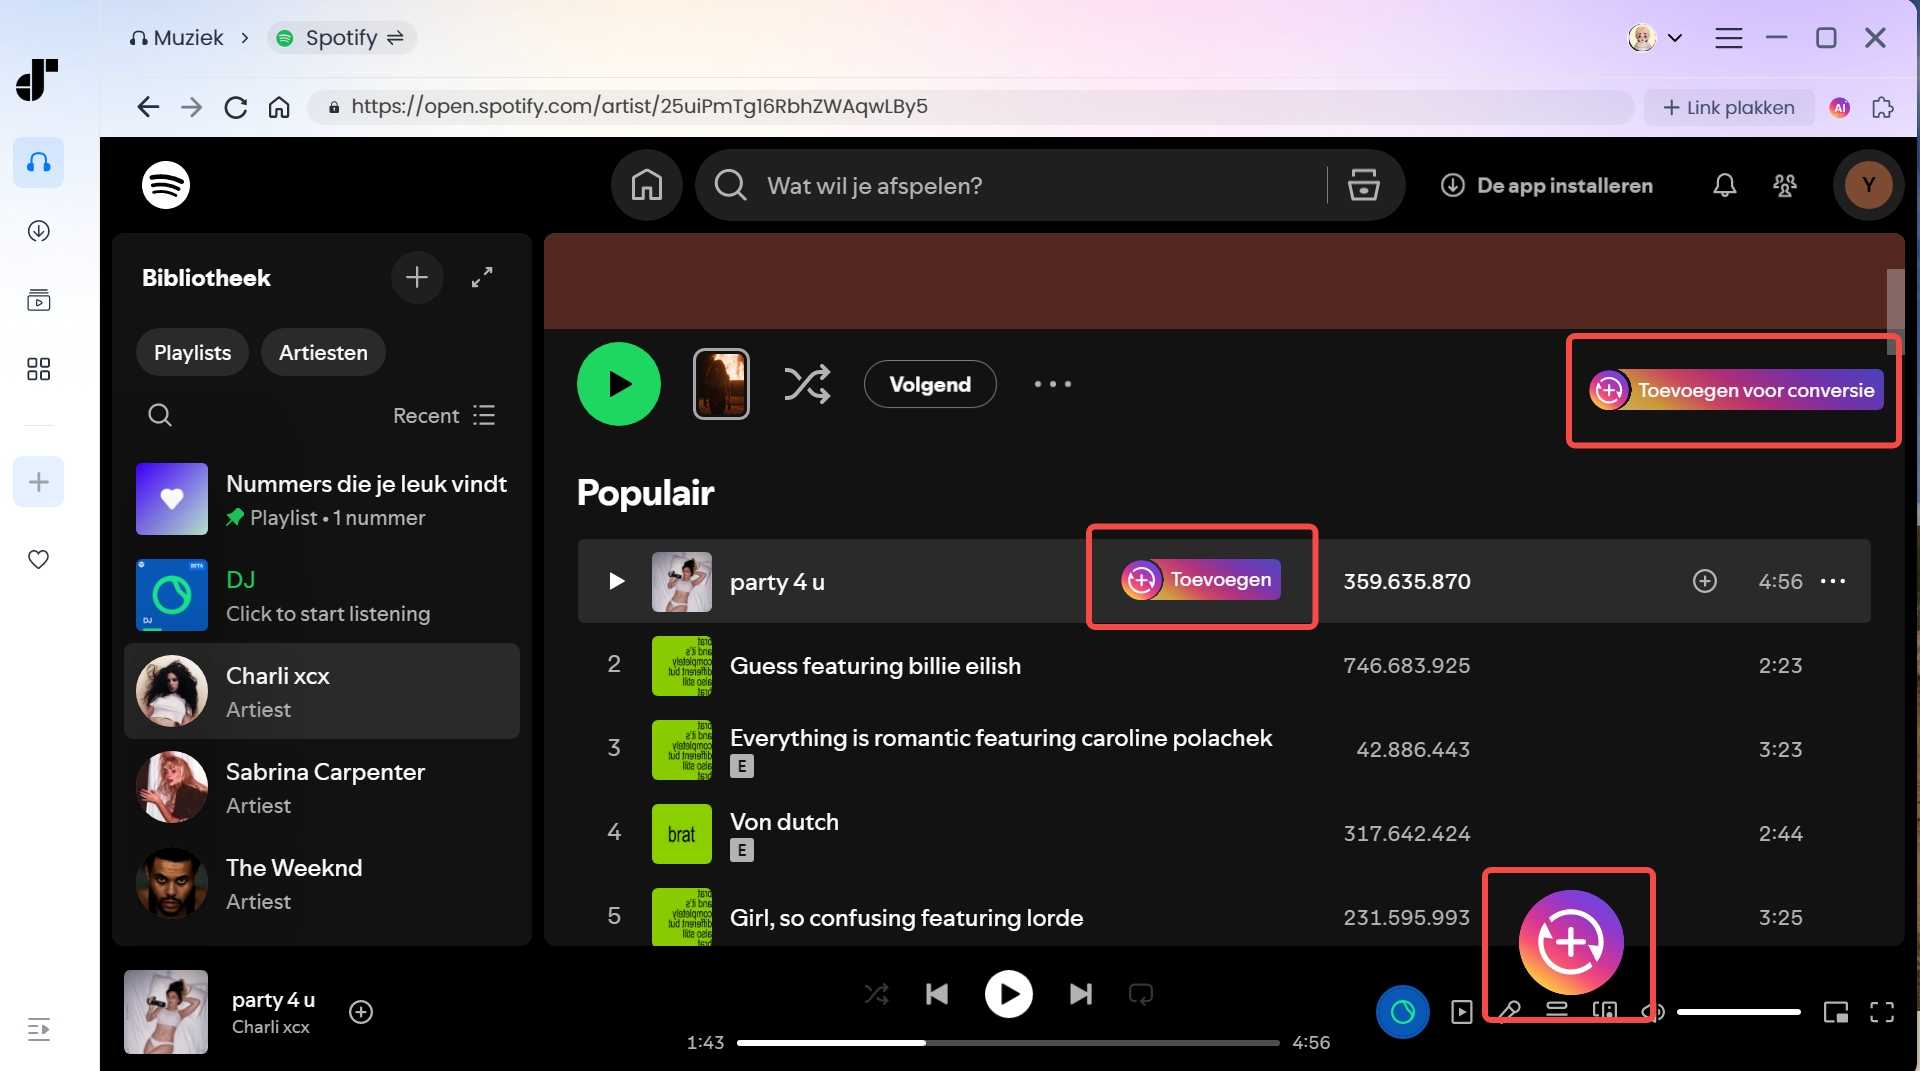Enable picture-in-picture mode

[x=1836, y=1013]
